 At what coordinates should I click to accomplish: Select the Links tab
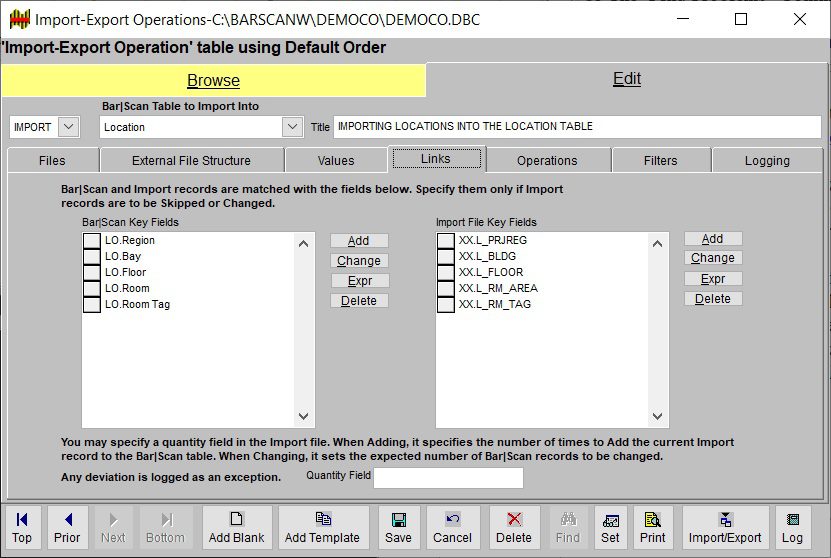pos(436,159)
